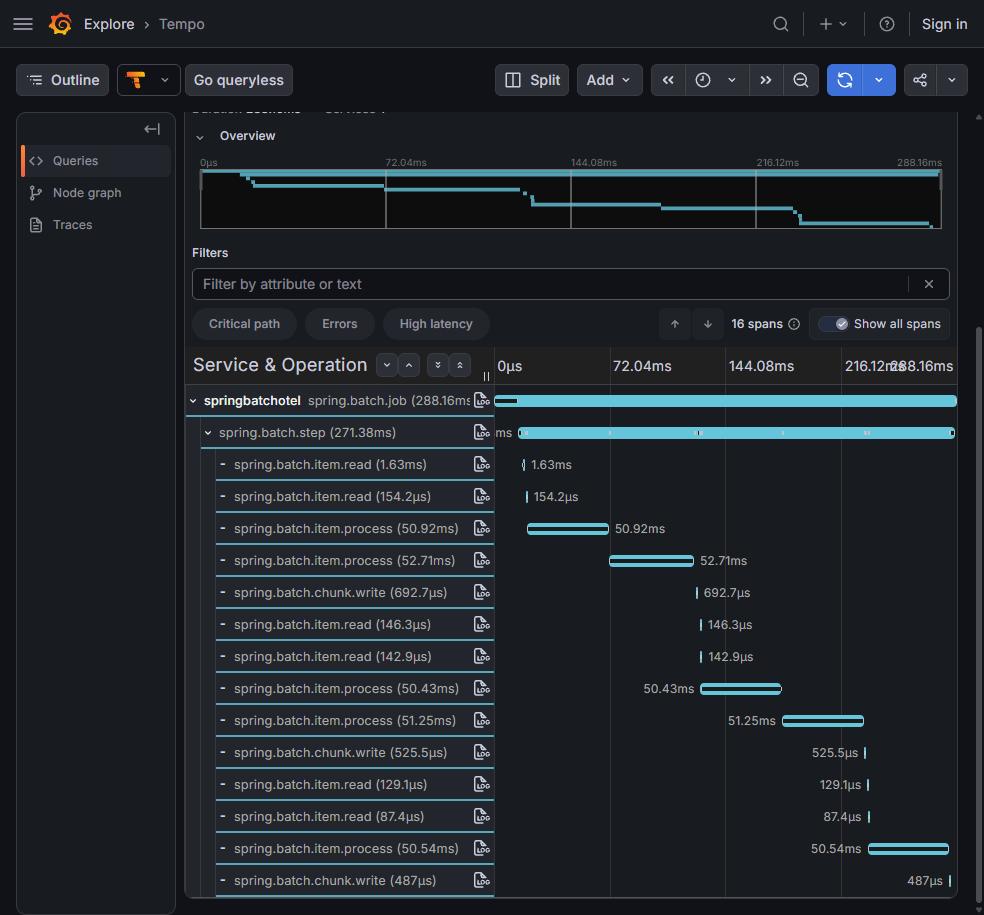Toggle Show all spans switch
The width and height of the screenshot is (984, 915).
(x=834, y=324)
